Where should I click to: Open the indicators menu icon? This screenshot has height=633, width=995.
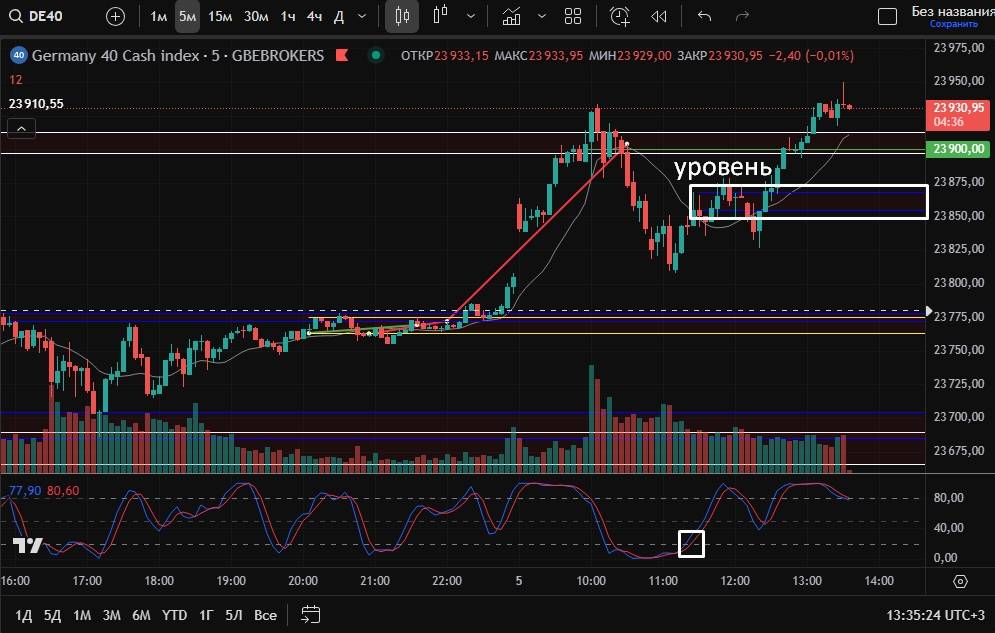[x=512, y=16]
